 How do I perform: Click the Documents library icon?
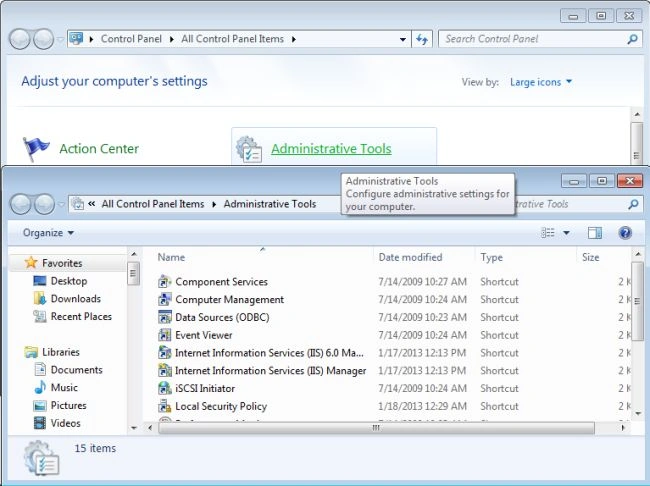40,369
